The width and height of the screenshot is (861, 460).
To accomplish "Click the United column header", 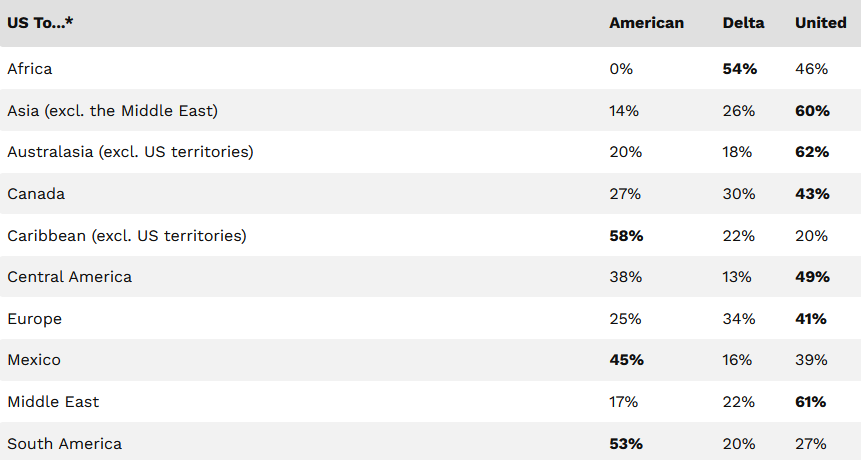I will pos(820,23).
